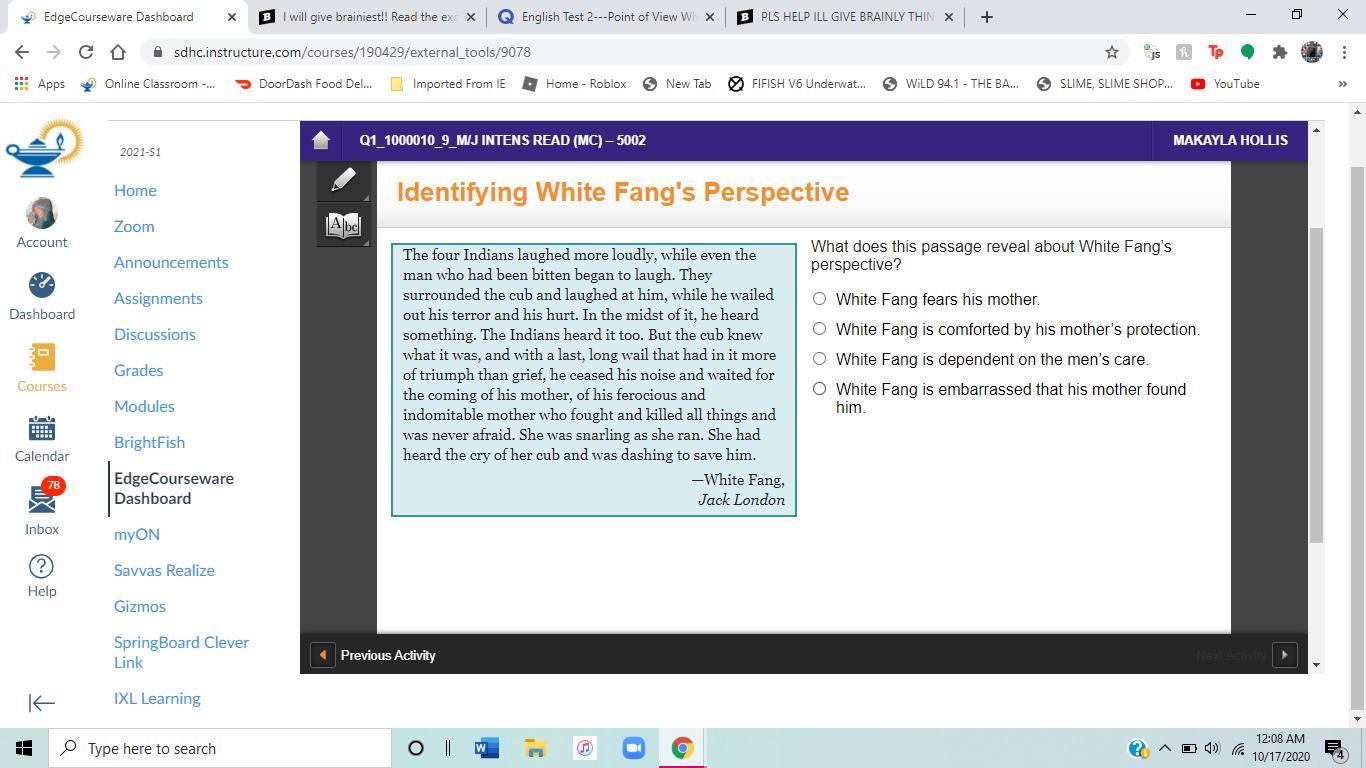The height and width of the screenshot is (768, 1366).
Task: Open the Zoom course link
Action: pos(134,226)
